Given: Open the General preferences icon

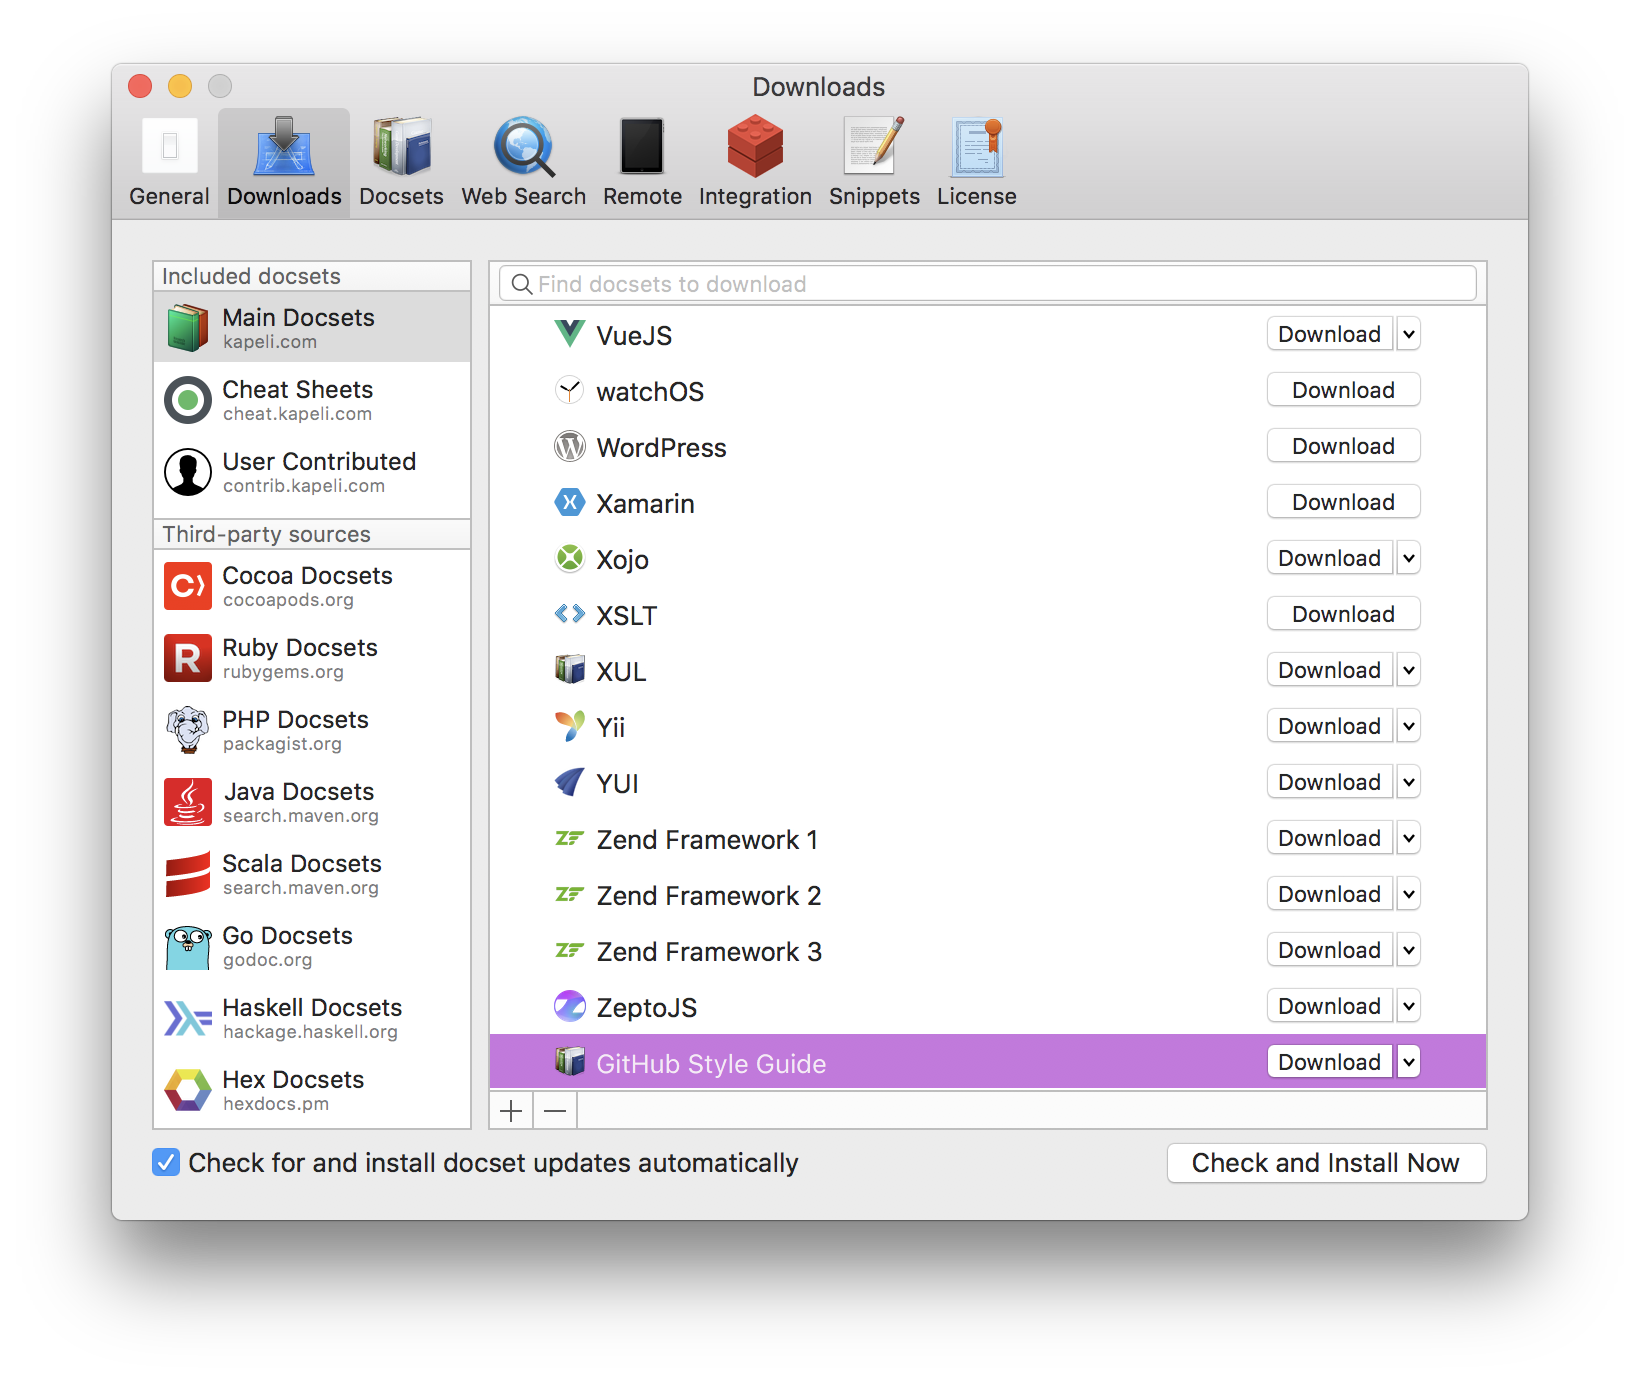Looking at the screenshot, I should 170,146.
